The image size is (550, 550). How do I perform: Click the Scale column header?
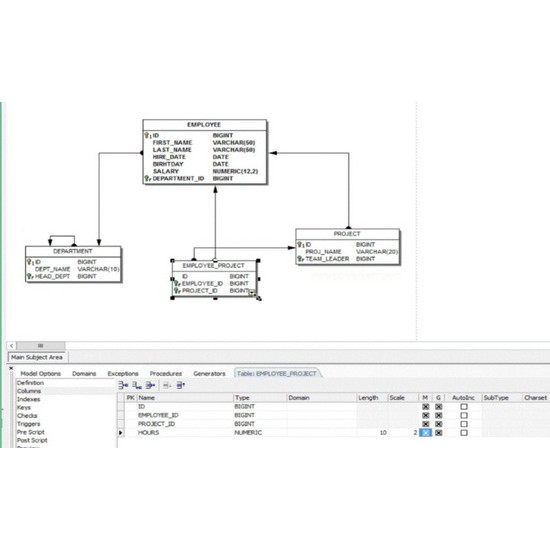pyautogui.click(x=403, y=398)
